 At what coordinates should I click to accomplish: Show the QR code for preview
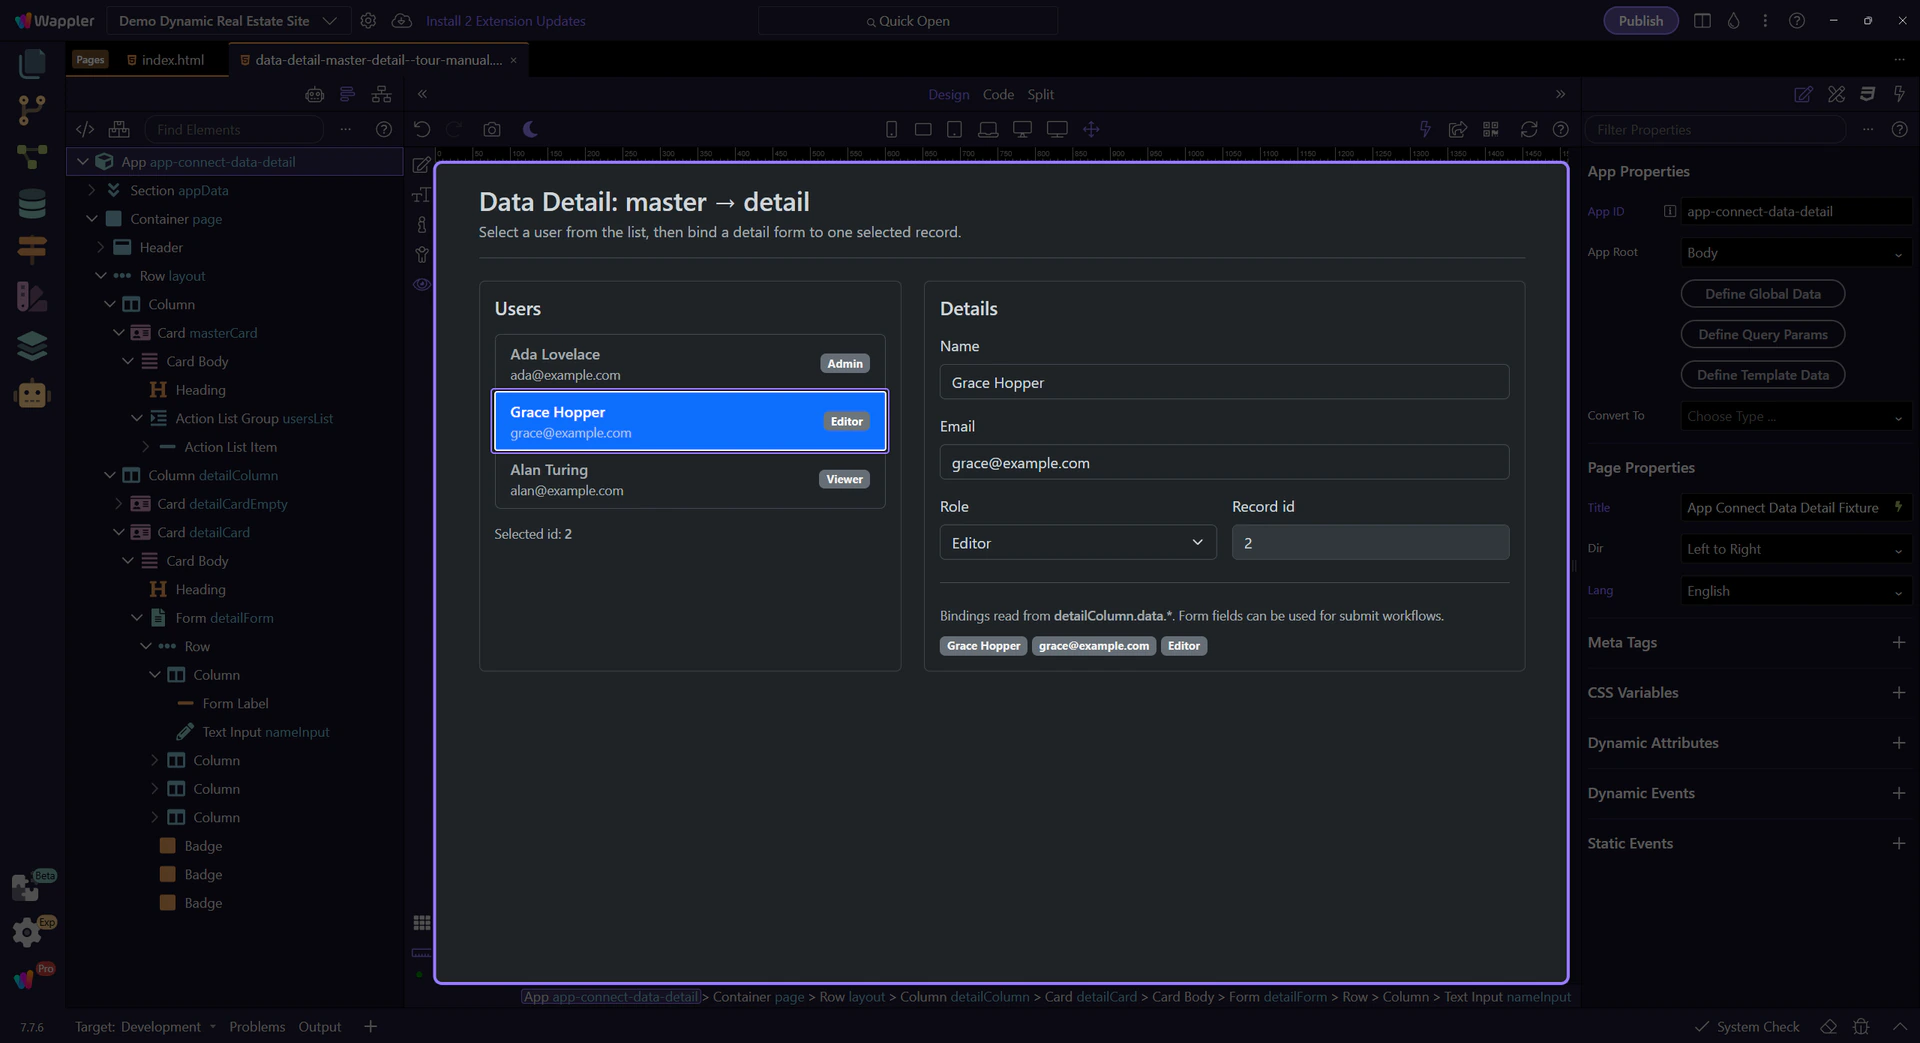point(1491,130)
